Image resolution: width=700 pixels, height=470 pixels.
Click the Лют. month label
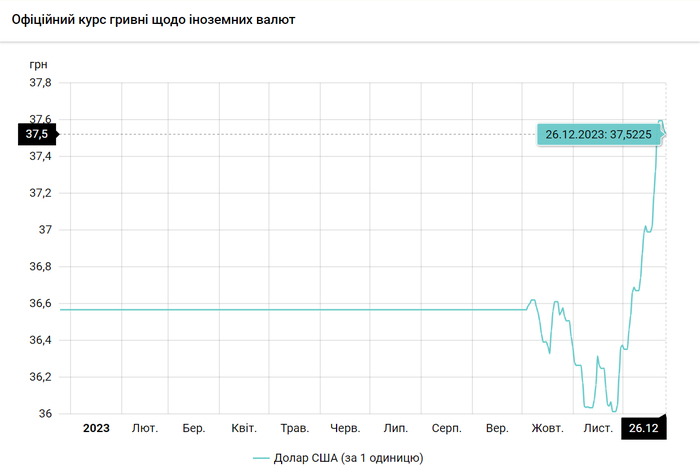(145, 428)
